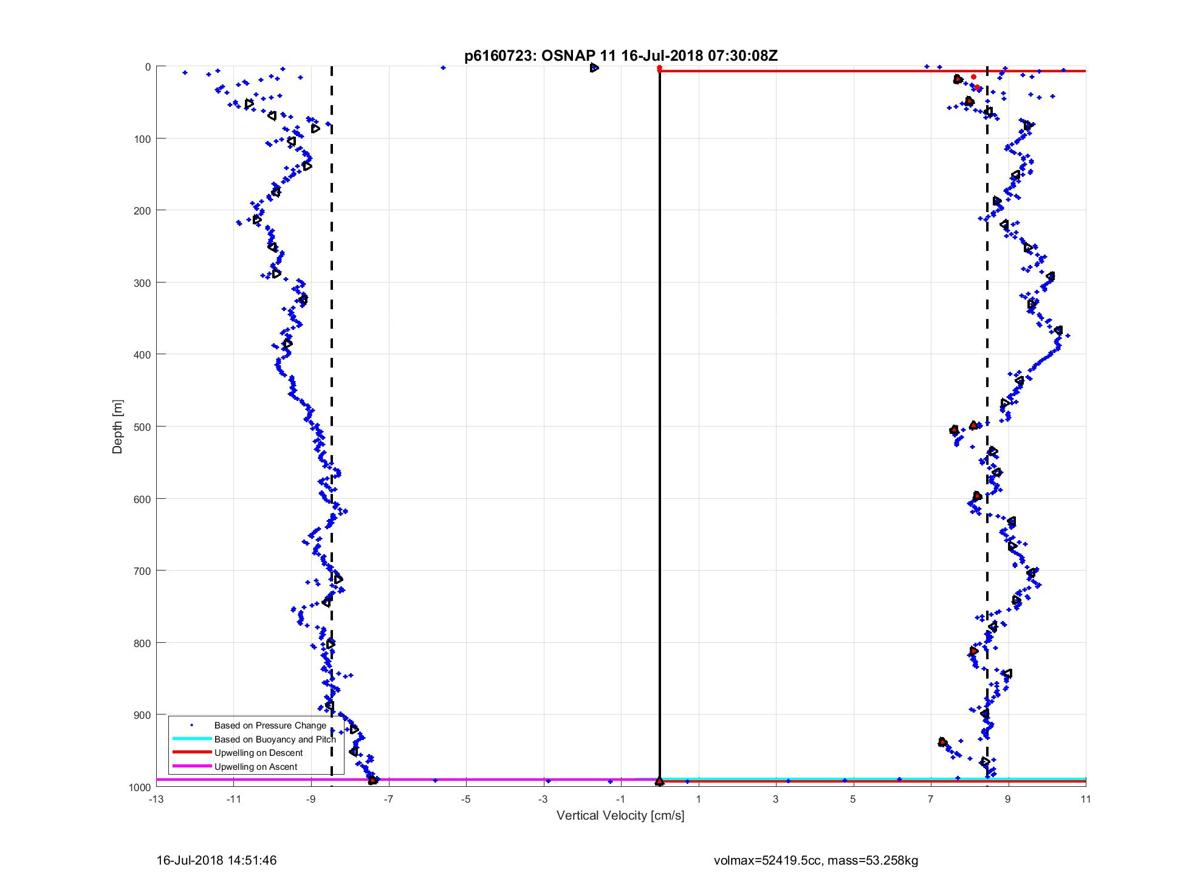Click the depth axis tick label "300"
The image size is (1200, 885).
[x=142, y=283]
